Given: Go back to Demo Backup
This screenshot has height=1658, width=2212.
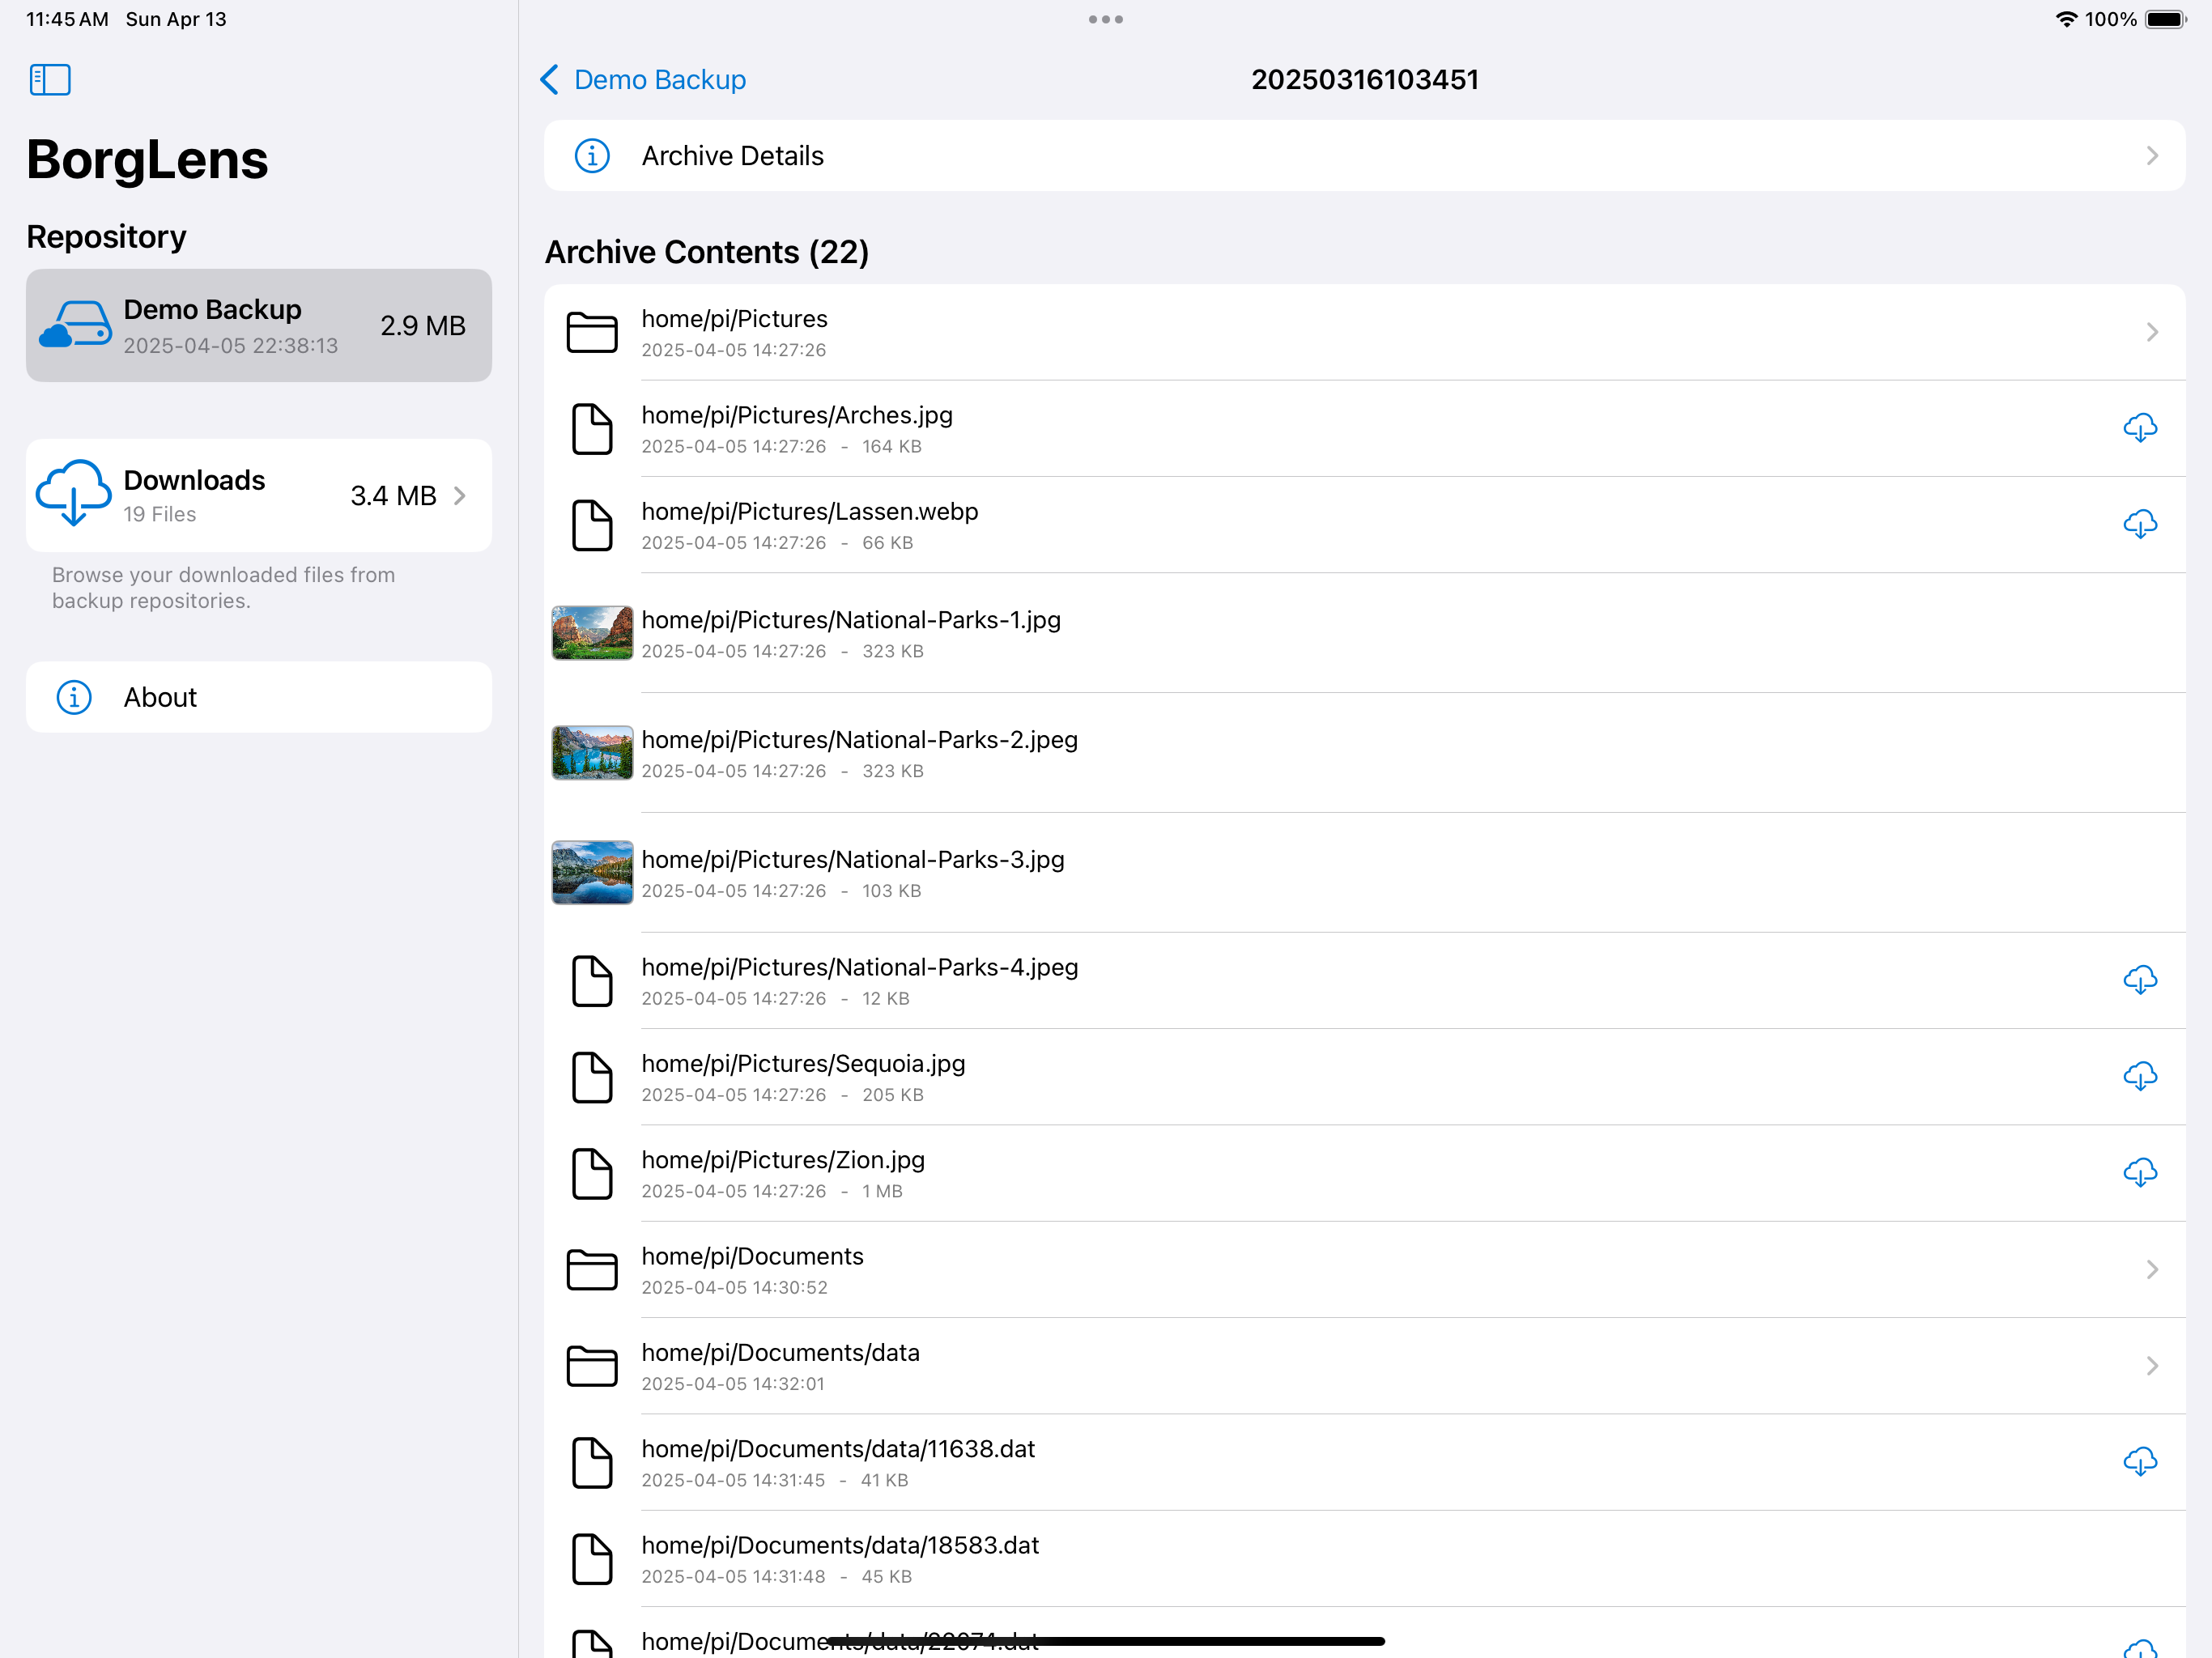Looking at the screenshot, I should [643, 80].
